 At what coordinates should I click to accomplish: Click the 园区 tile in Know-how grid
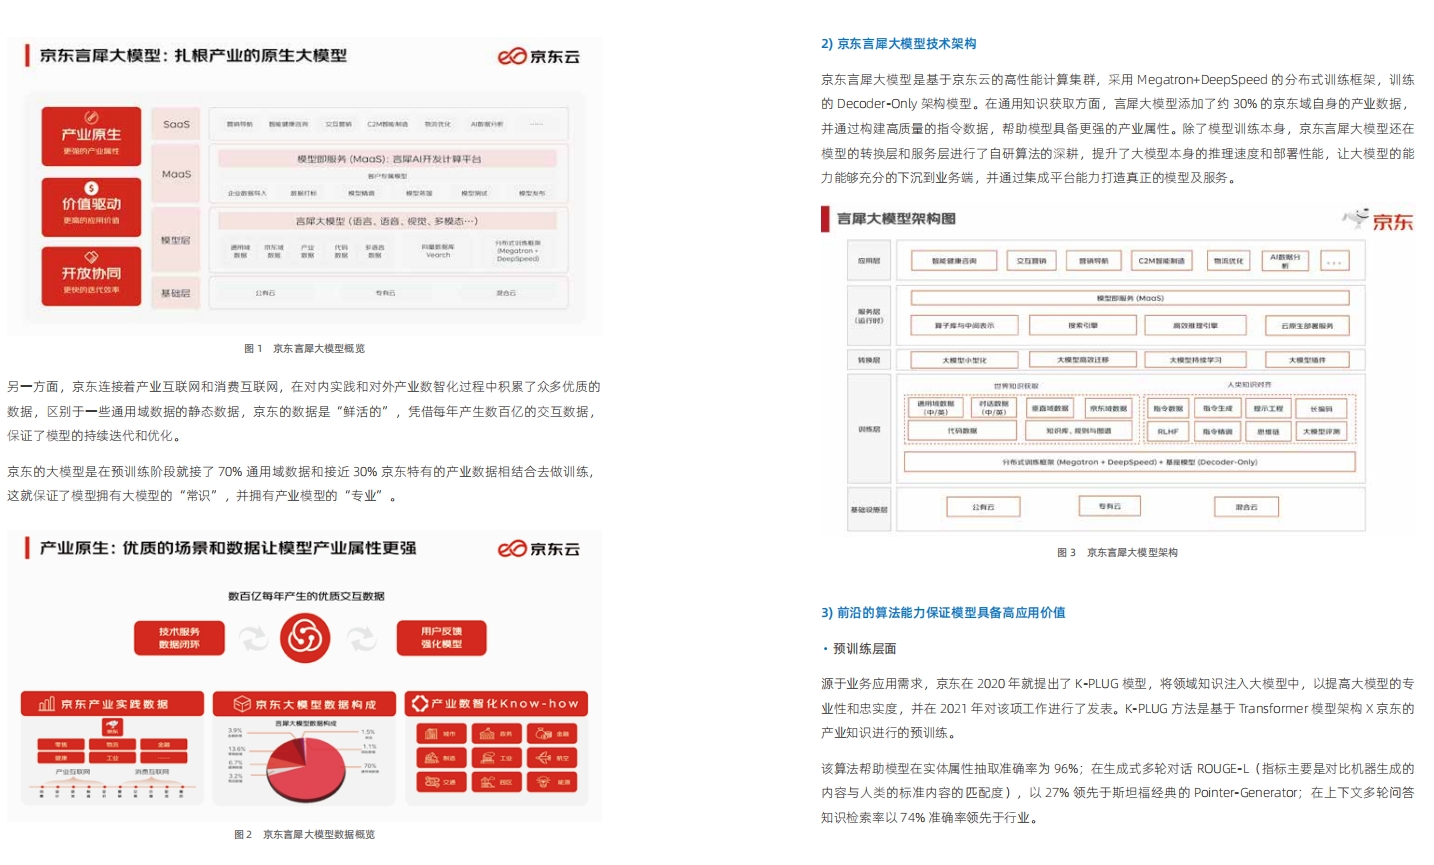point(498,782)
